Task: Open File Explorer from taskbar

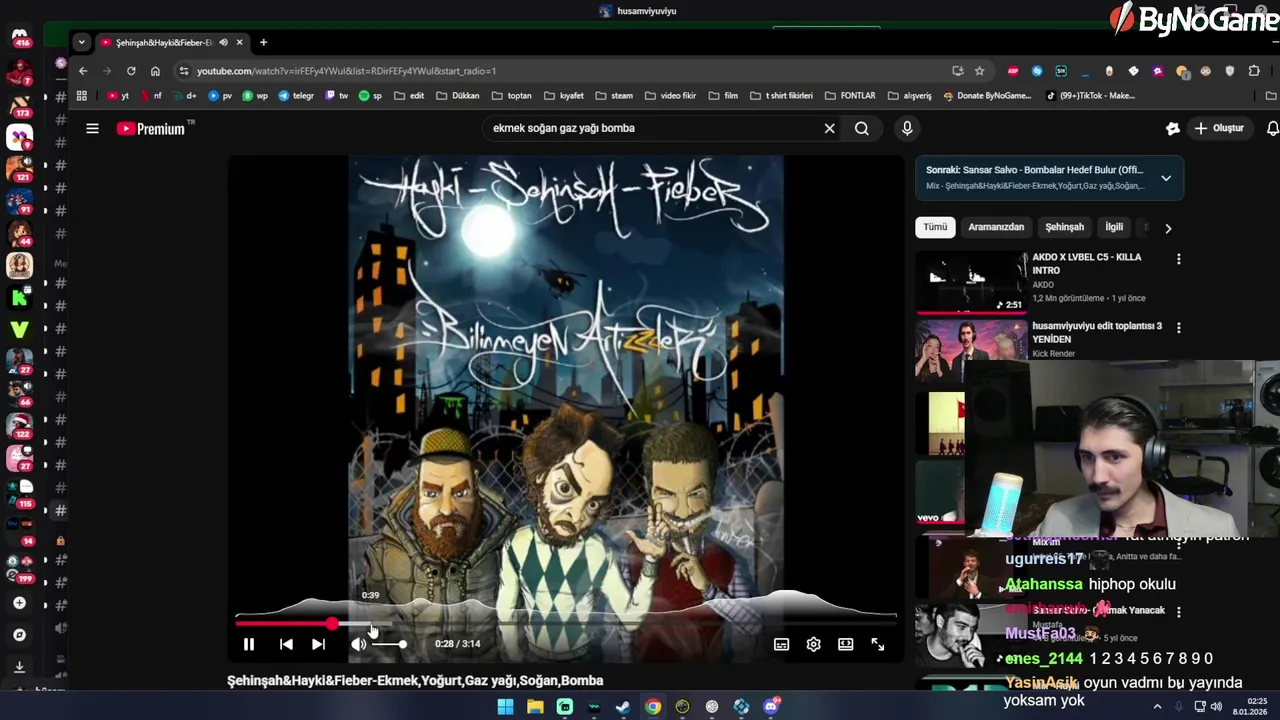Action: pos(535,707)
